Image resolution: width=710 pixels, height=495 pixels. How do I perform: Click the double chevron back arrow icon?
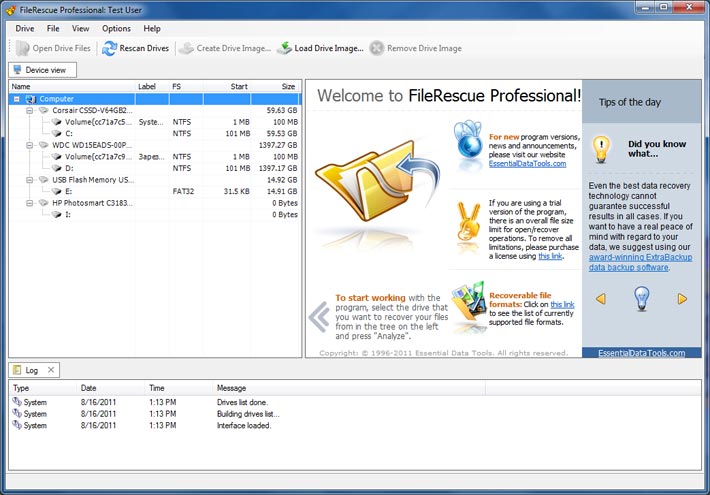(x=320, y=317)
